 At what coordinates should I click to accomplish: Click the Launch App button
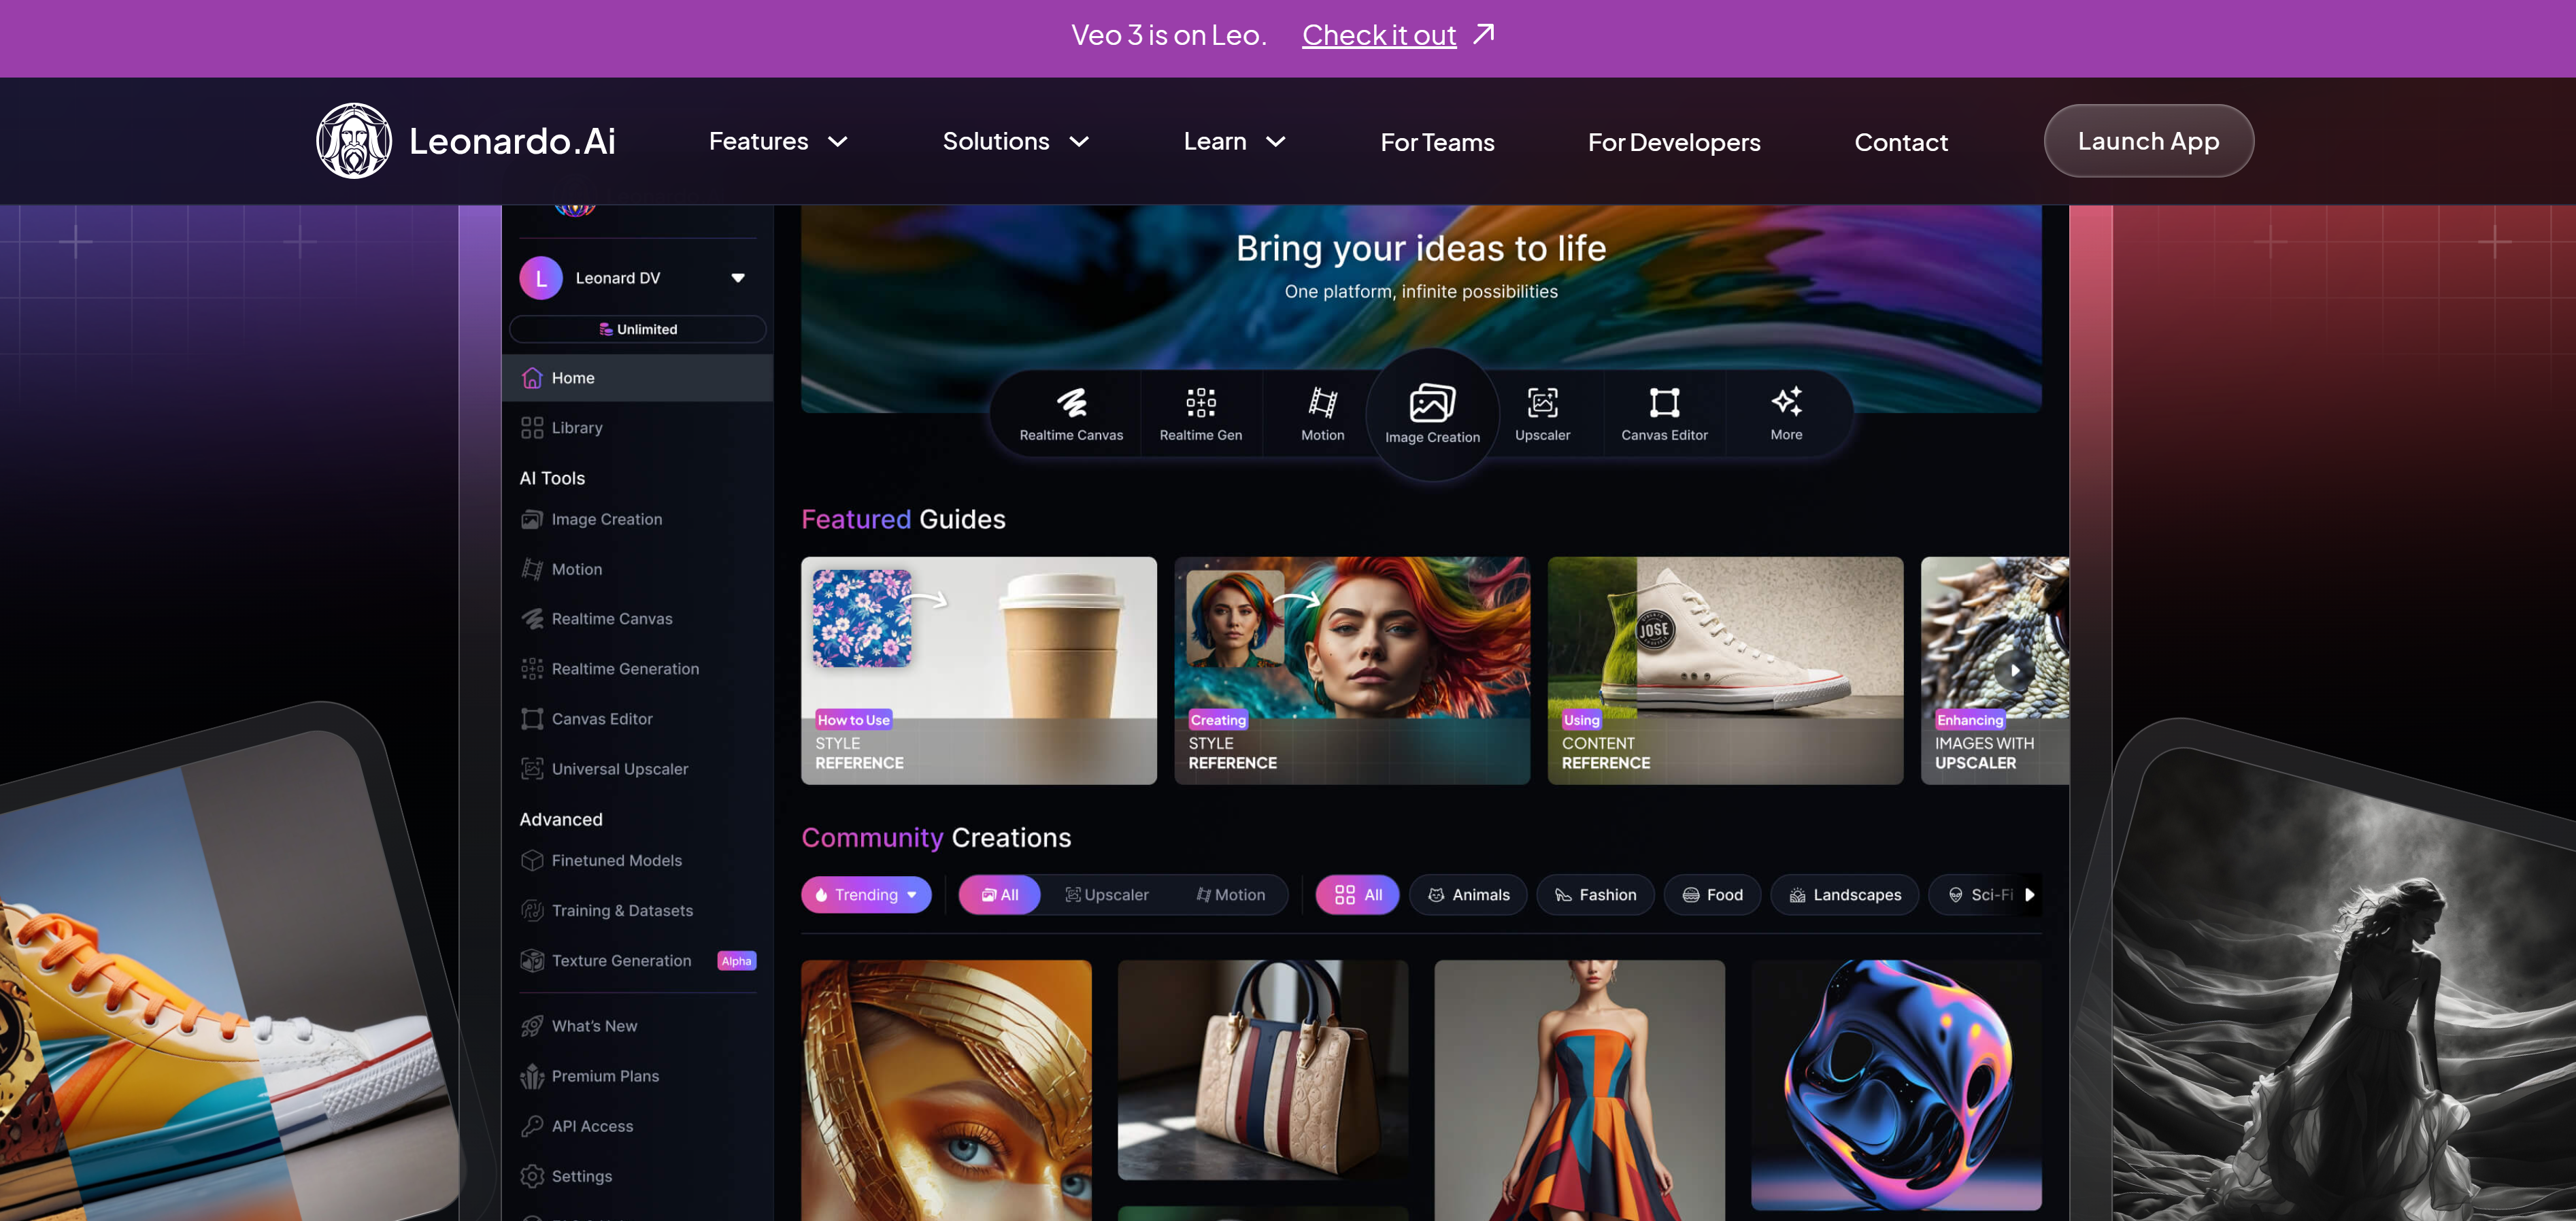(2148, 141)
